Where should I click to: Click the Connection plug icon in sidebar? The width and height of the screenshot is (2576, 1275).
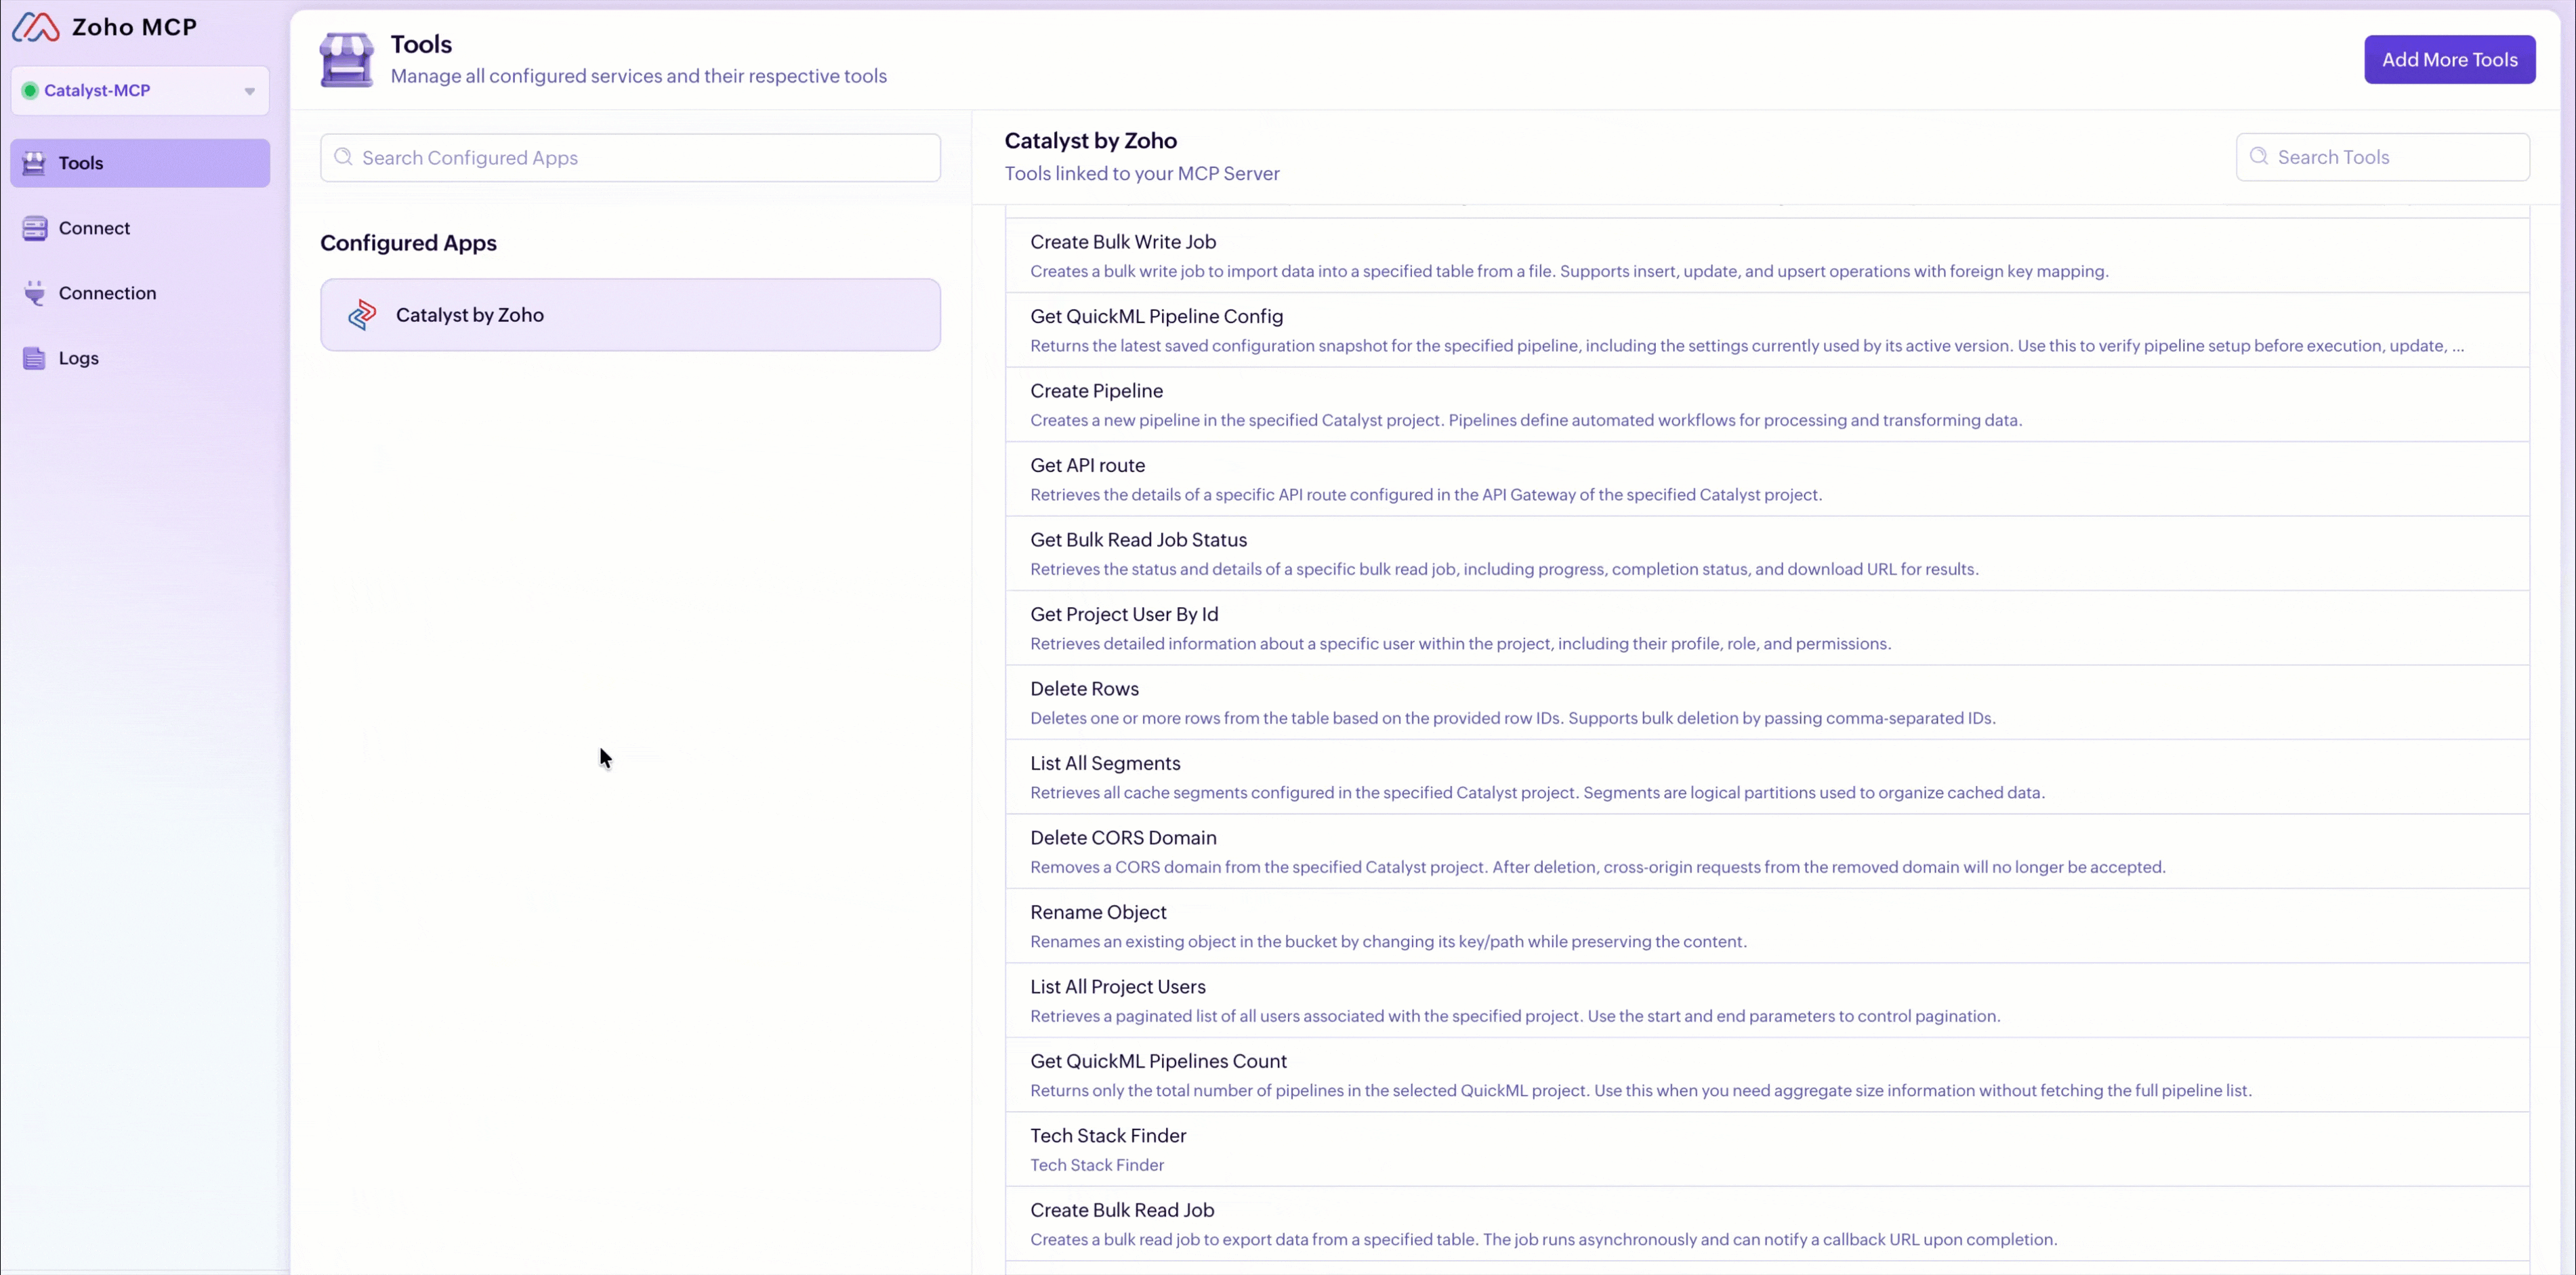pyautogui.click(x=34, y=293)
